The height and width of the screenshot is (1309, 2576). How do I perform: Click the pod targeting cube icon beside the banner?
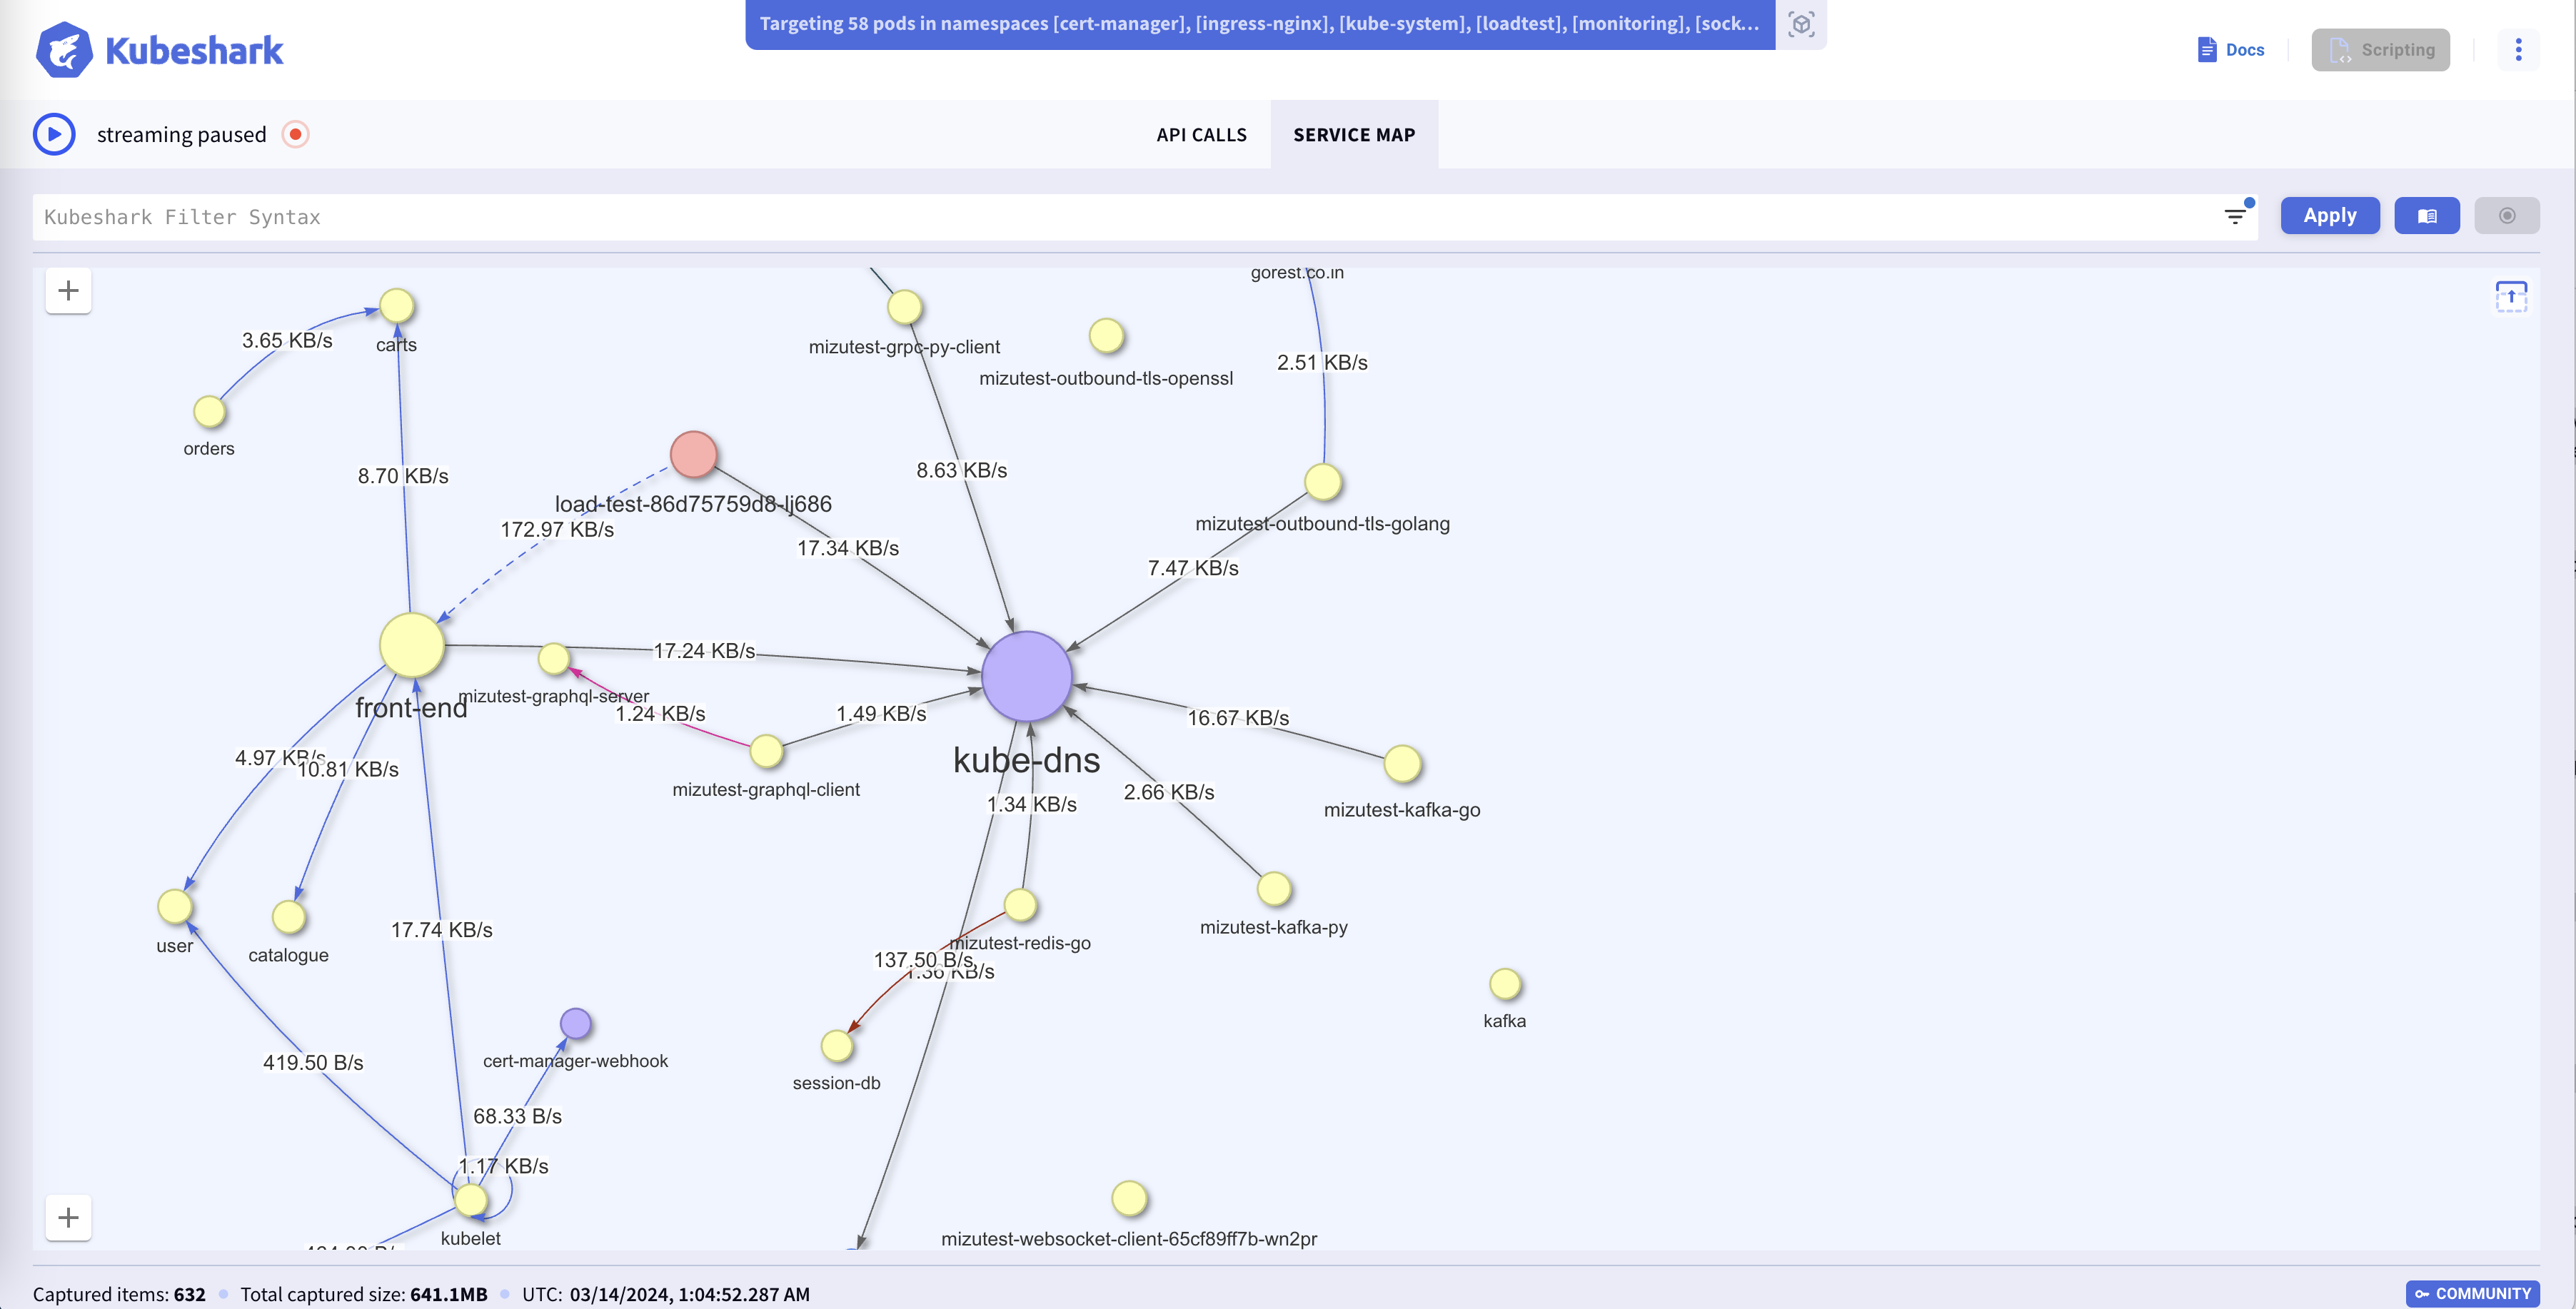1800,24
